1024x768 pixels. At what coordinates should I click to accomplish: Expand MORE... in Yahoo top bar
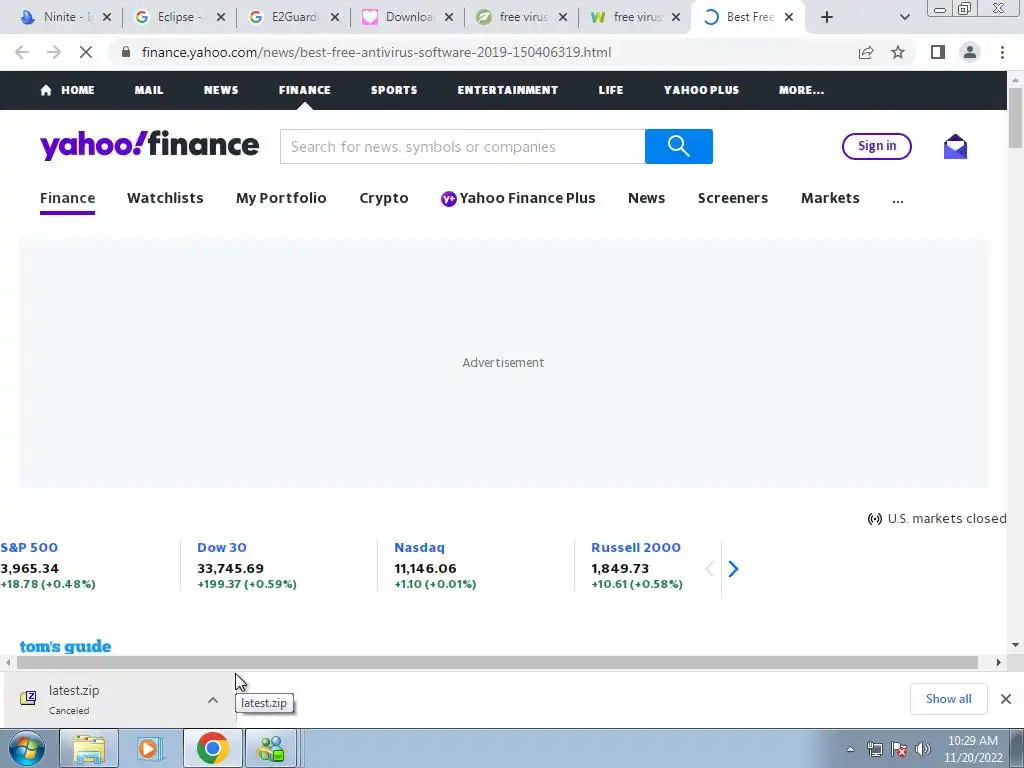[x=801, y=90]
